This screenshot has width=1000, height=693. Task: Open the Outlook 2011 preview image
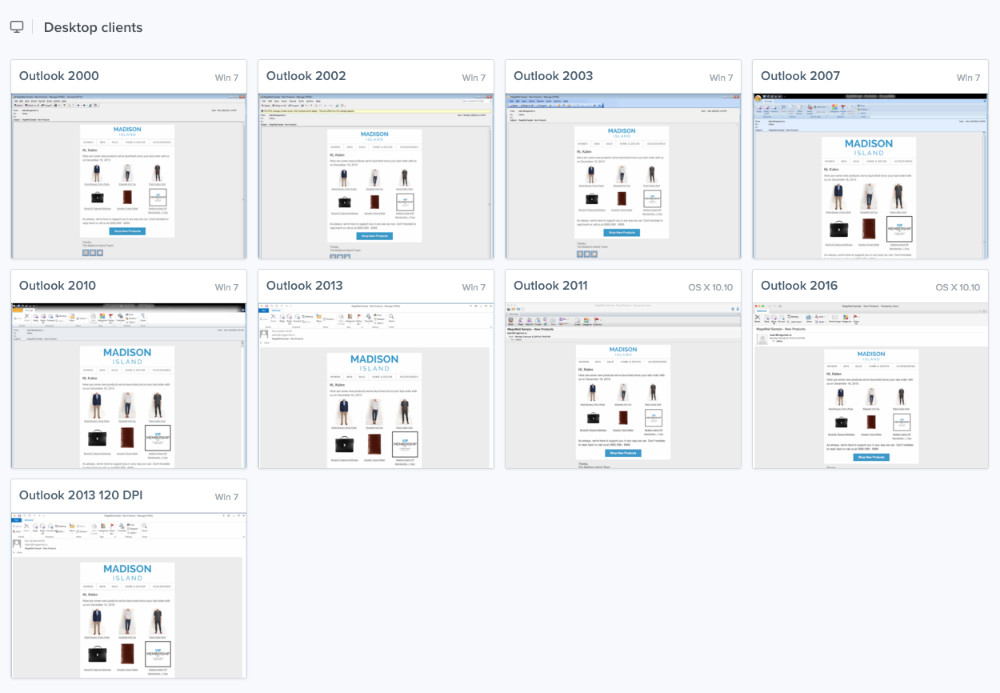(622, 385)
